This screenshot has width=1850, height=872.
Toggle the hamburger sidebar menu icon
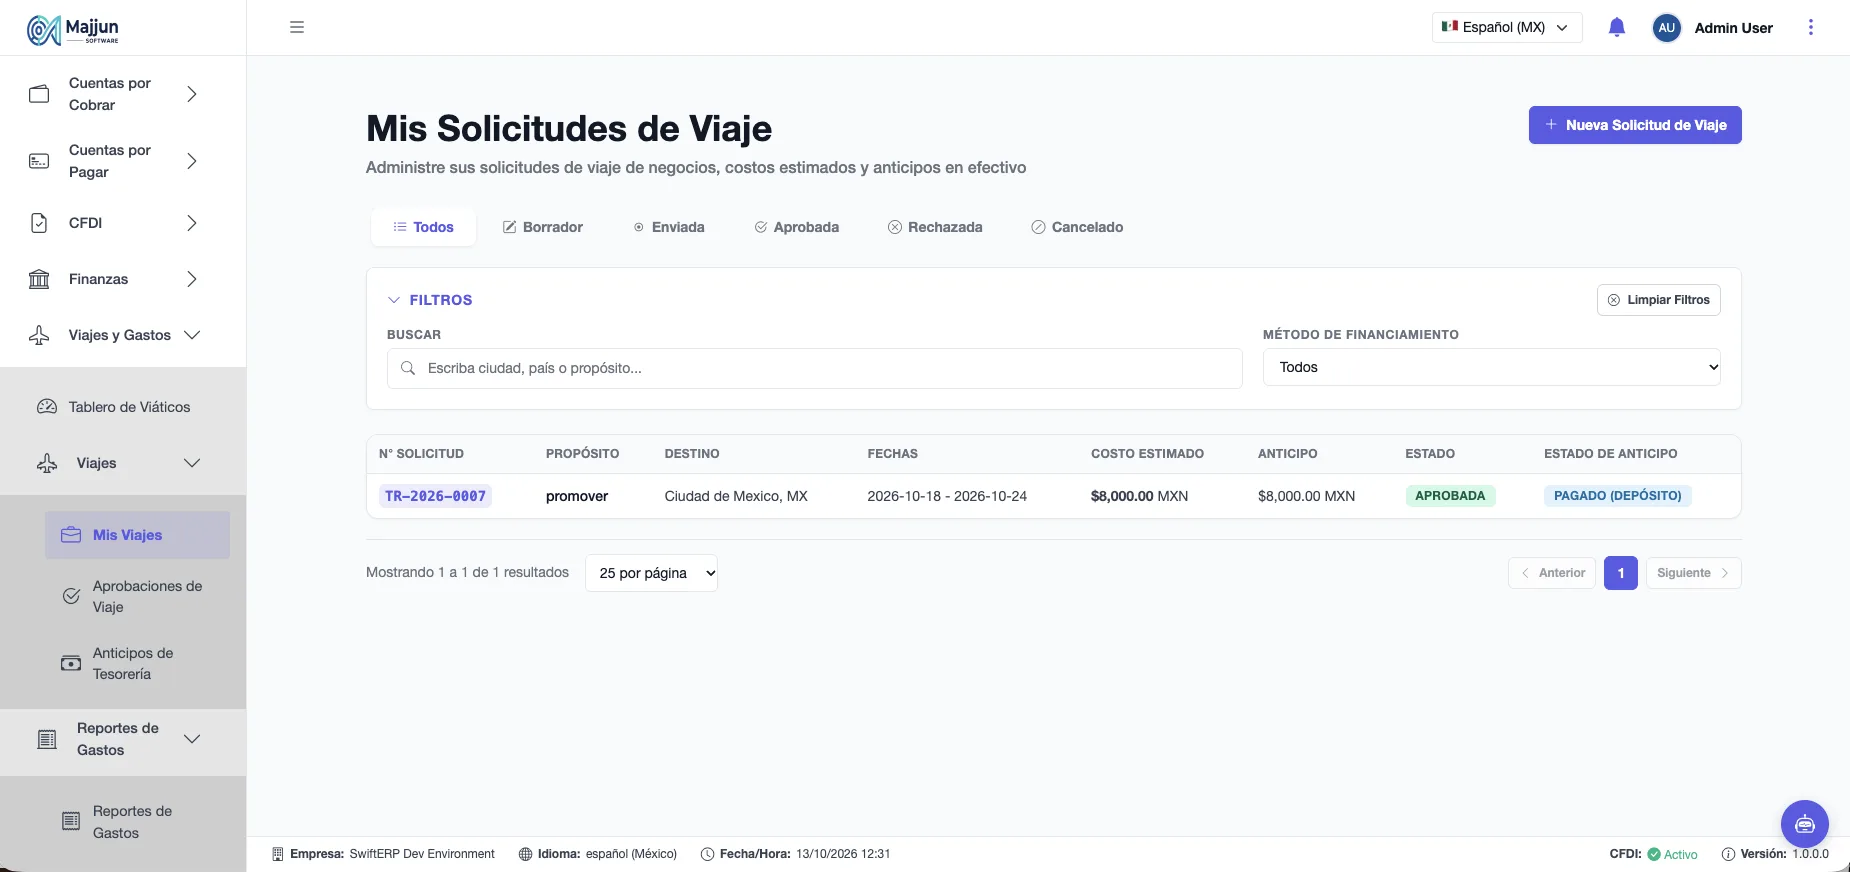pos(297,27)
